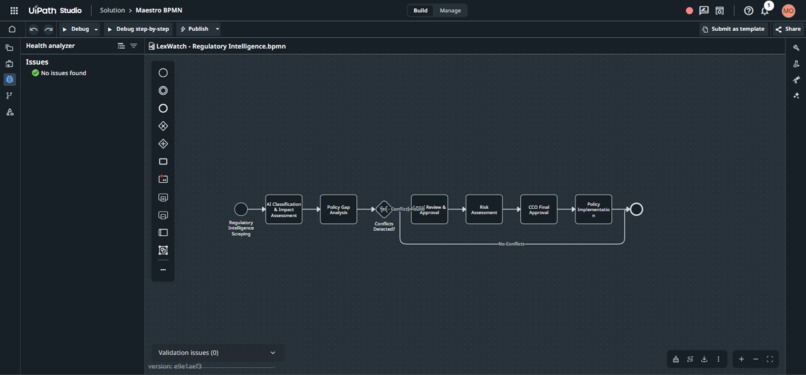Select the Start event palette tool
806x375 pixels.
pos(163,73)
